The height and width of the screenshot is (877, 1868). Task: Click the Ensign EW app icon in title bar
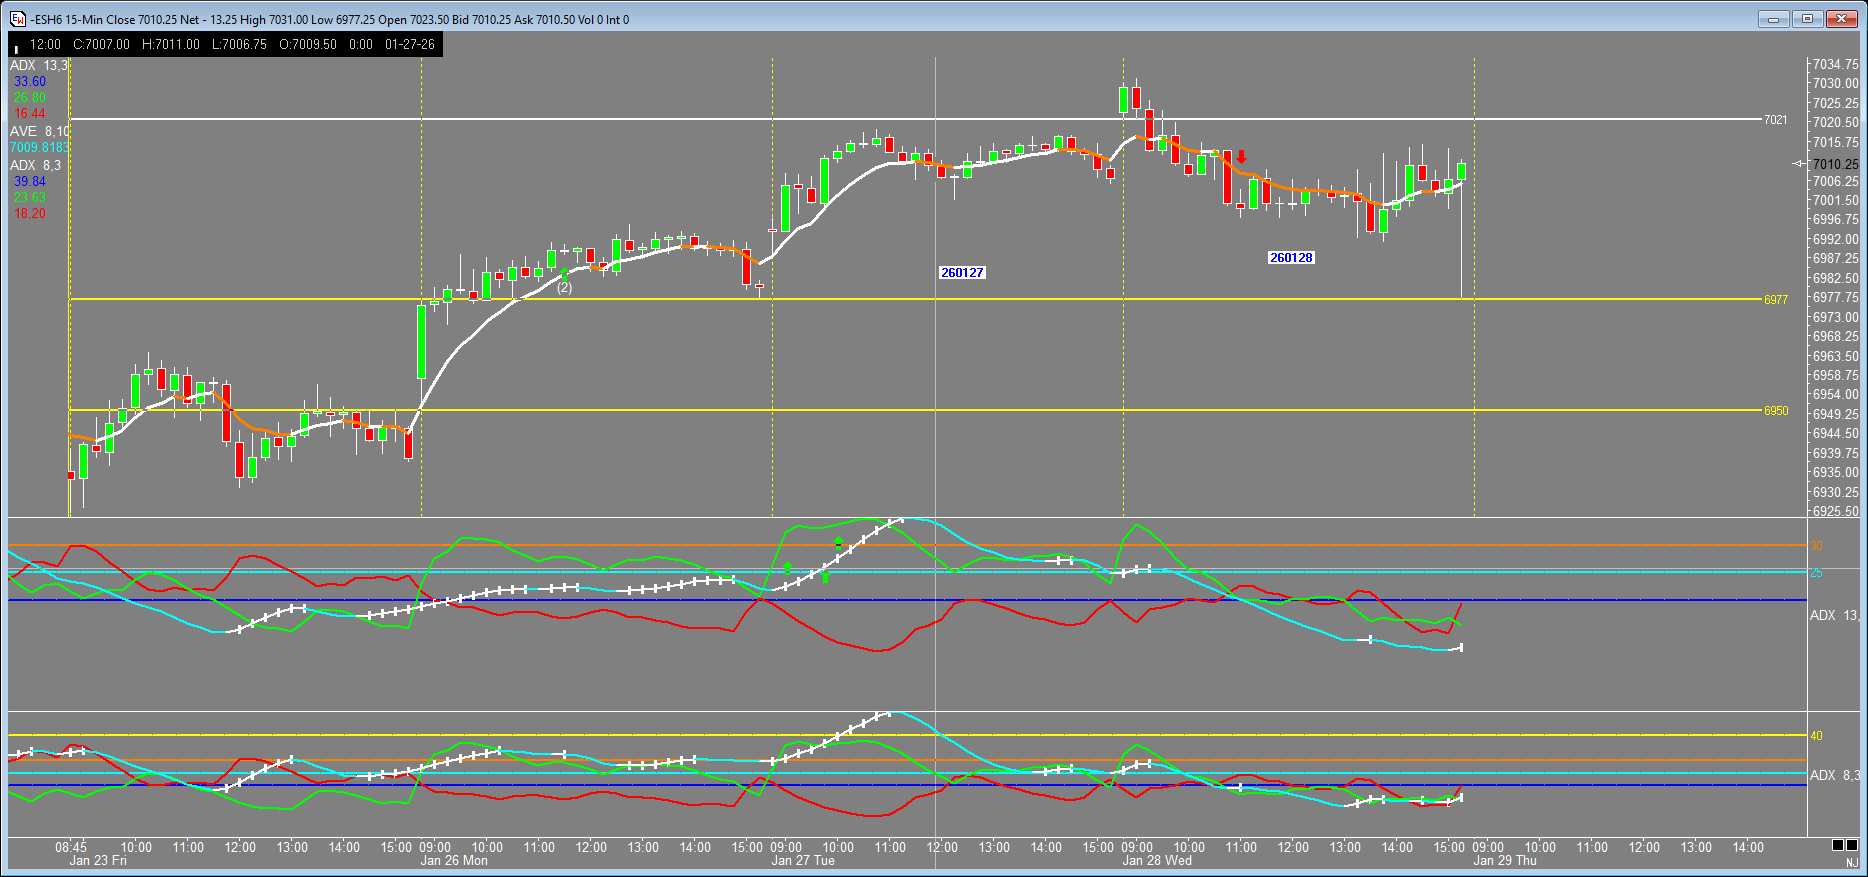tap(18, 19)
